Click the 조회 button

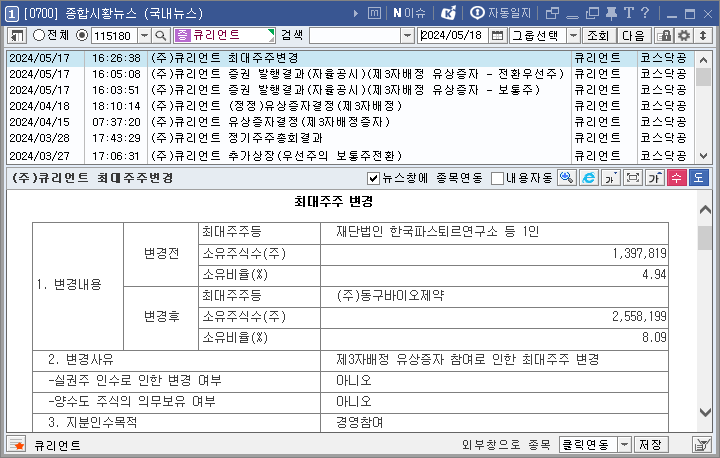click(598, 35)
